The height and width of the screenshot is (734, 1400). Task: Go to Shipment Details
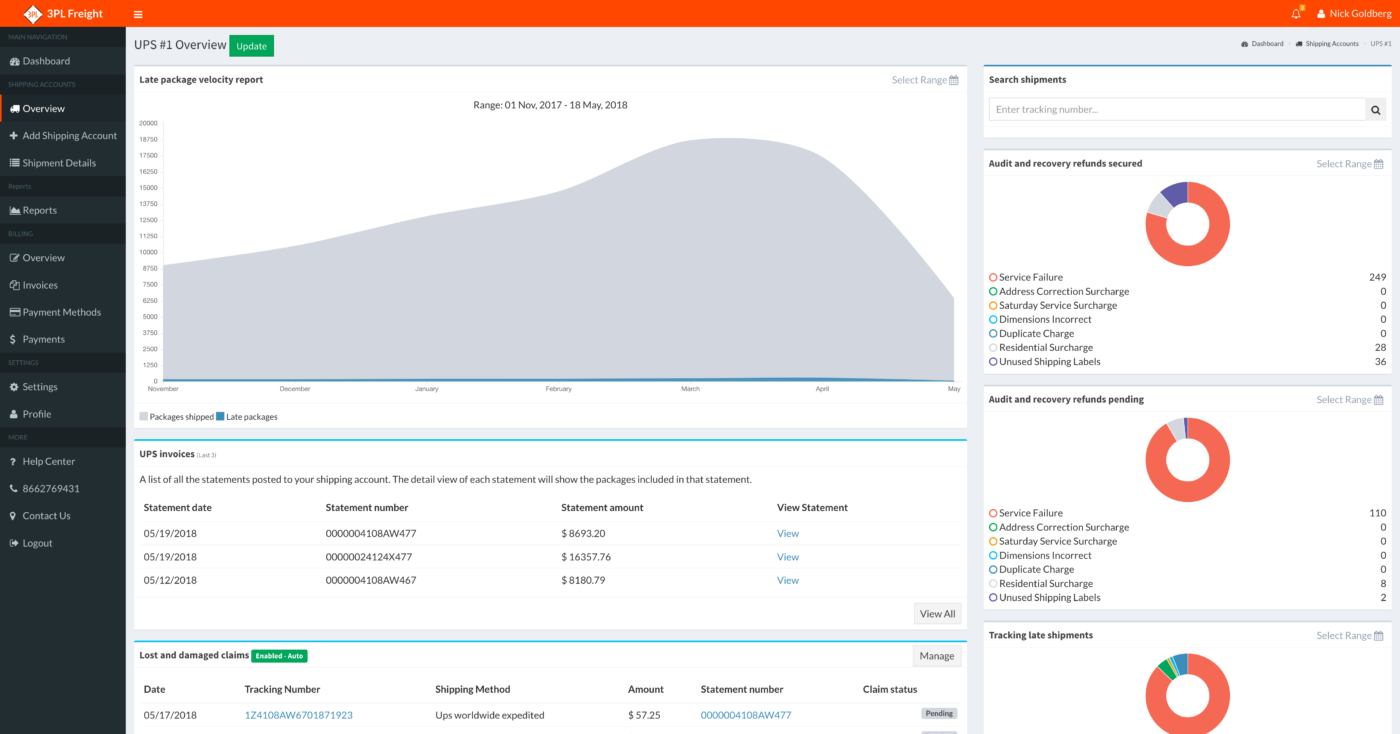click(x=63, y=163)
